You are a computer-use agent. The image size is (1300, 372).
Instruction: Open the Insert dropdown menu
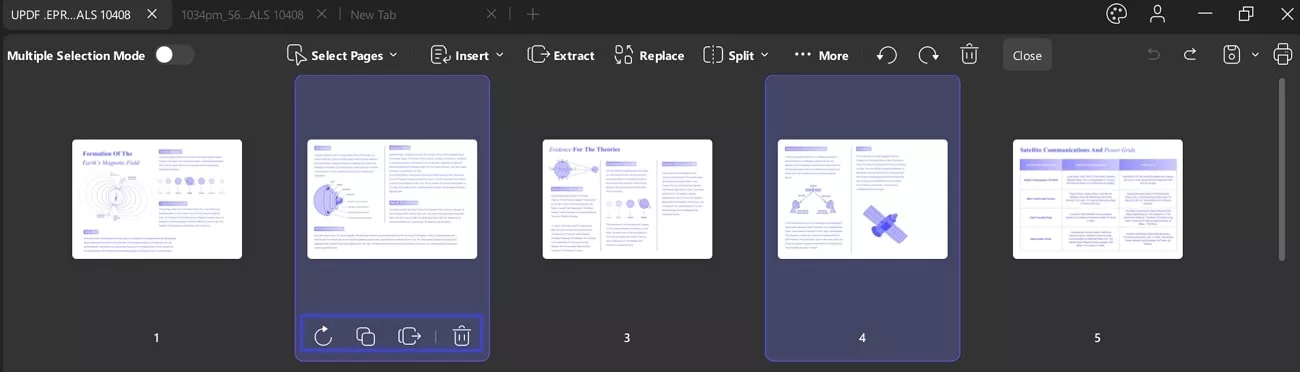466,55
